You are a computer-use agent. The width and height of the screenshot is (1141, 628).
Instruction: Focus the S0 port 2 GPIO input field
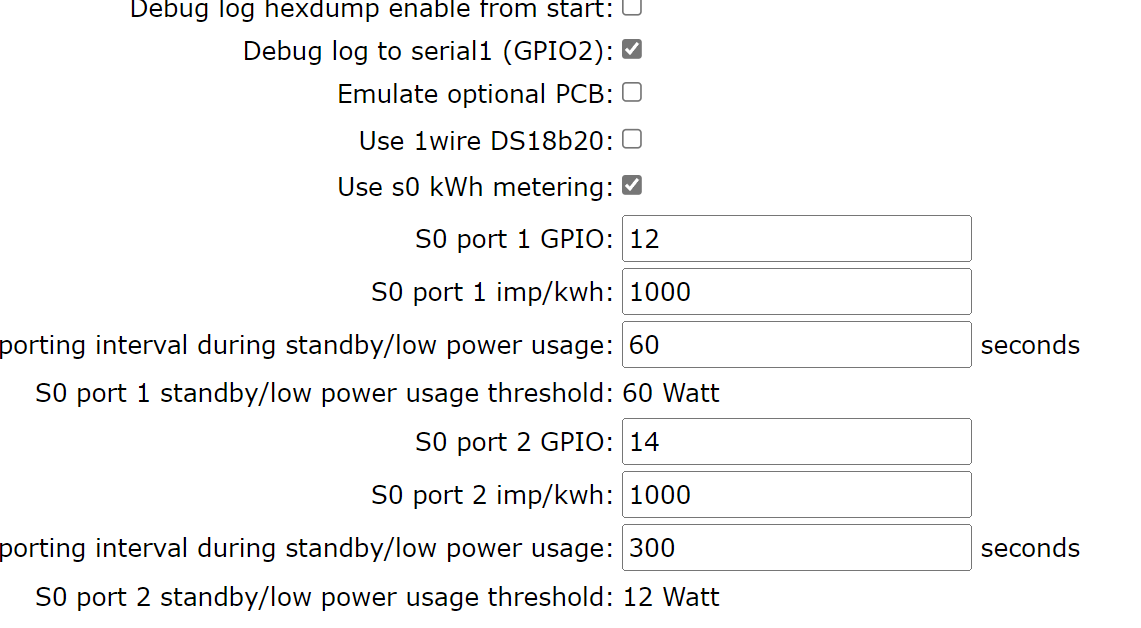tap(796, 442)
